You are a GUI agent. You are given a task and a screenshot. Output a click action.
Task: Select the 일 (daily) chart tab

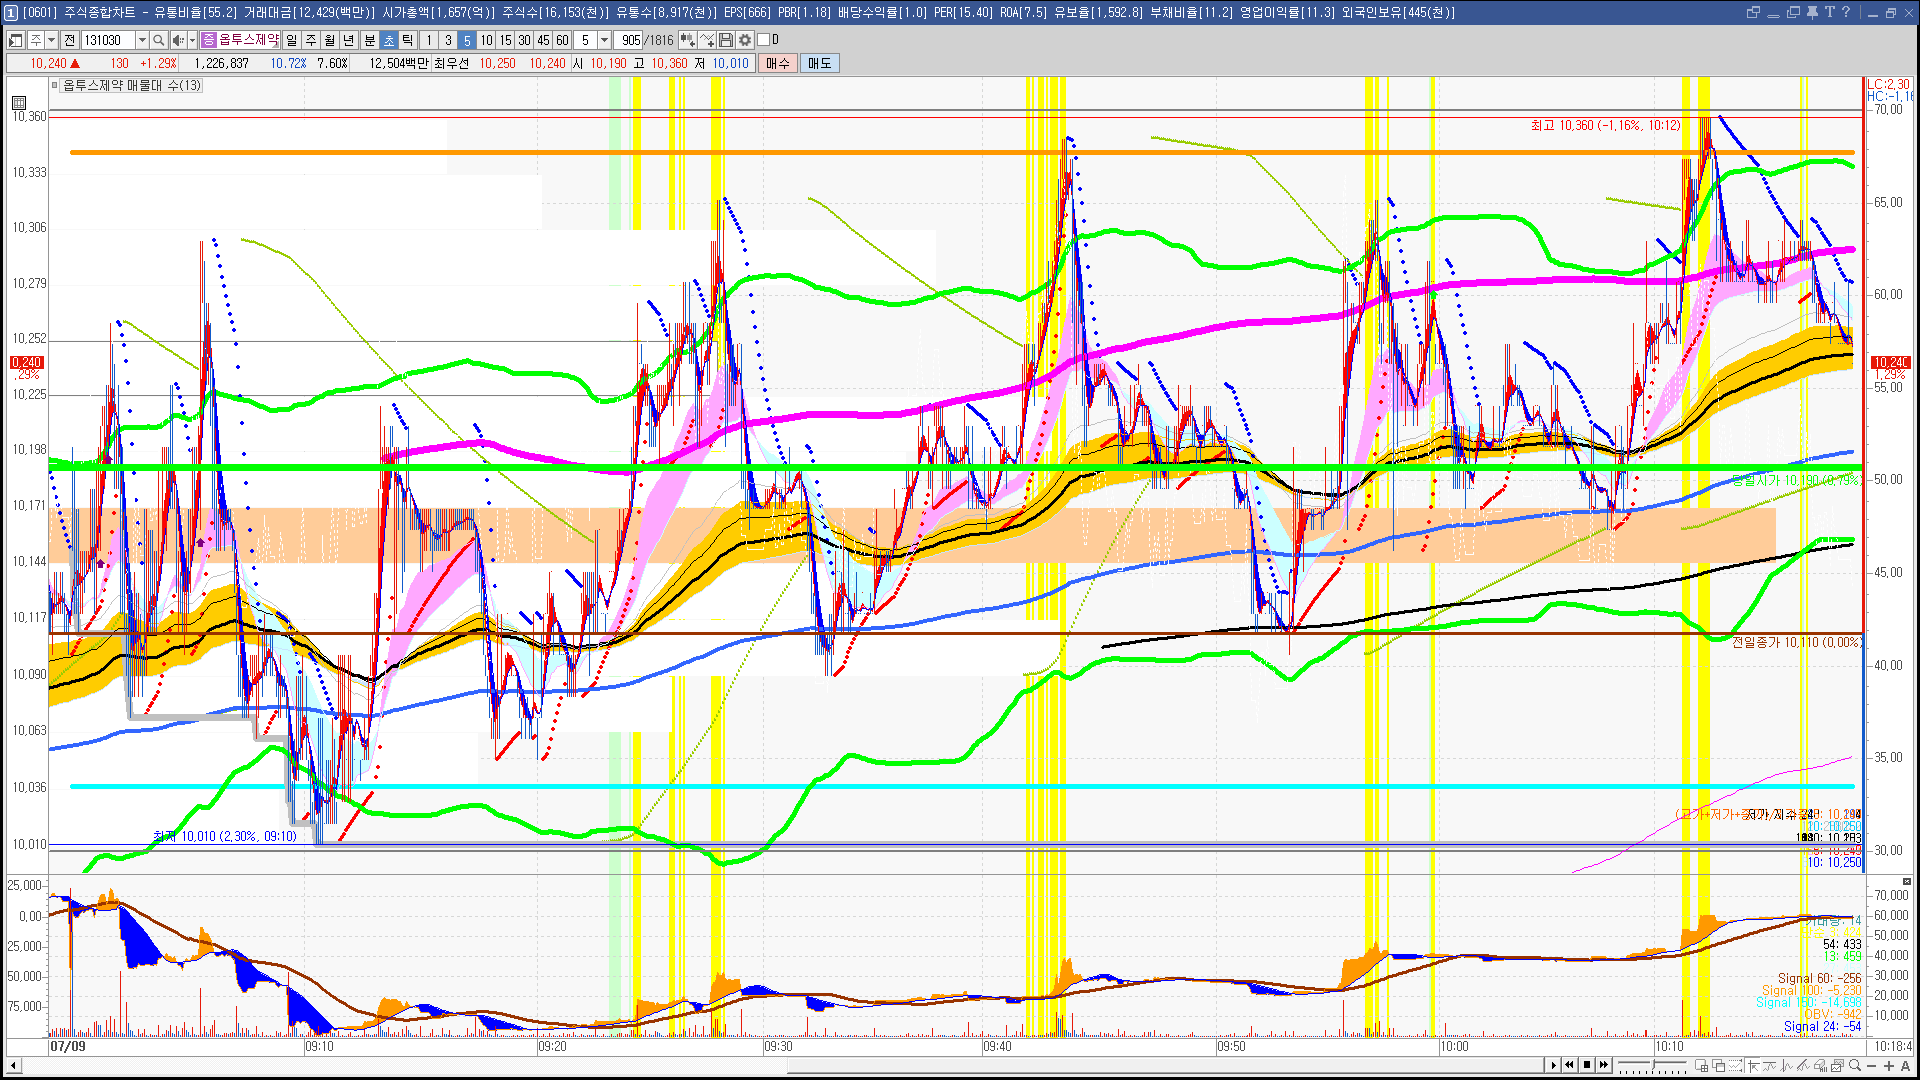coord(291,40)
